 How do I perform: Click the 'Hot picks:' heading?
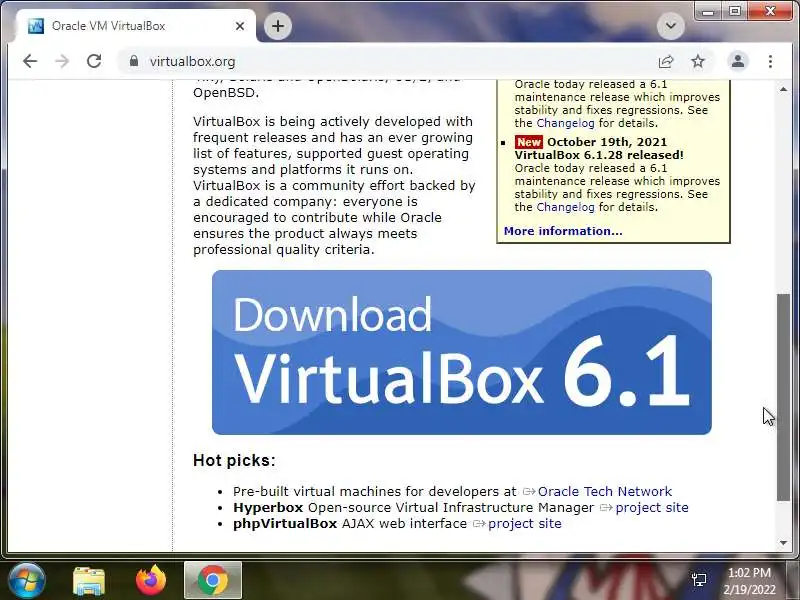click(x=234, y=460)
